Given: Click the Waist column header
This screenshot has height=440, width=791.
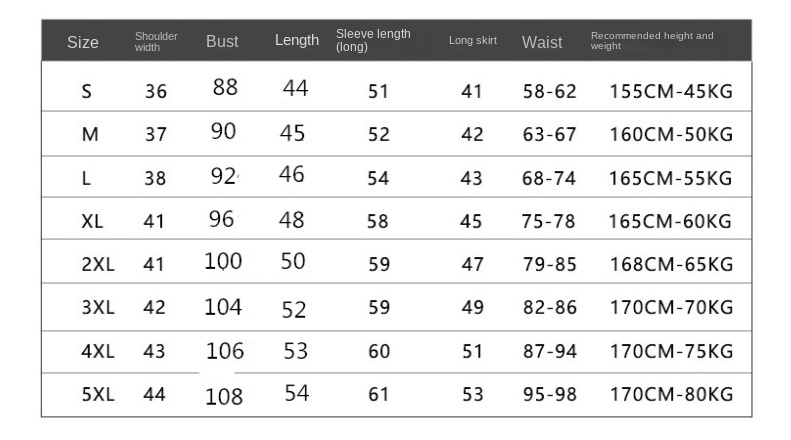Looking at the screenshot, I should coord(542,42).
